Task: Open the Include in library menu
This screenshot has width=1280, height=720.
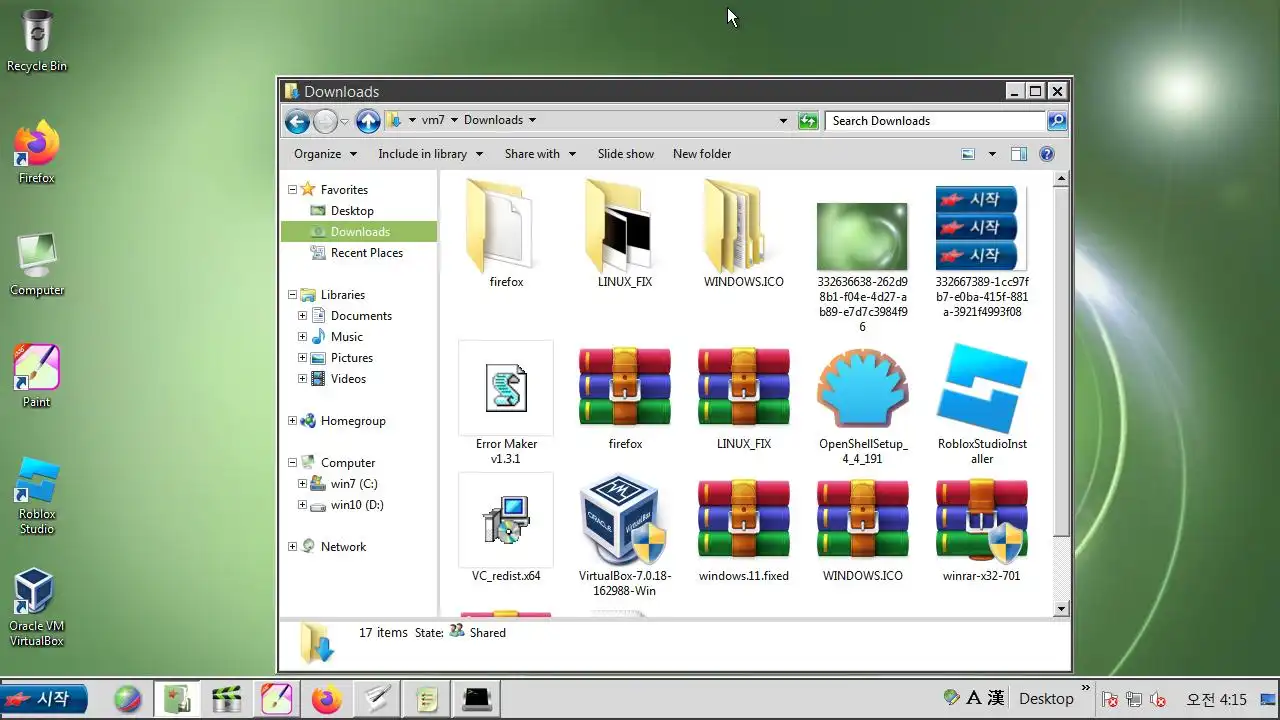Action: (x=430, y=154)
